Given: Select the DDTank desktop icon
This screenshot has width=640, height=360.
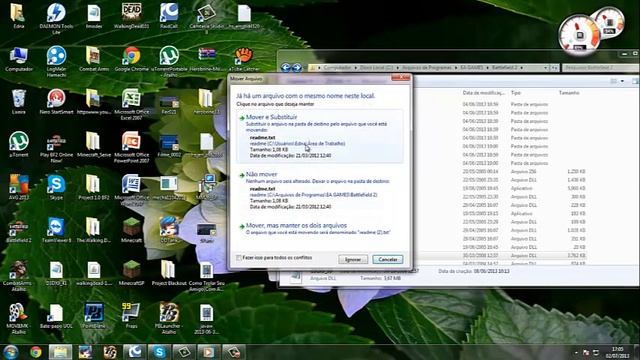Looking at the screenshot, I should click(169, 230).
